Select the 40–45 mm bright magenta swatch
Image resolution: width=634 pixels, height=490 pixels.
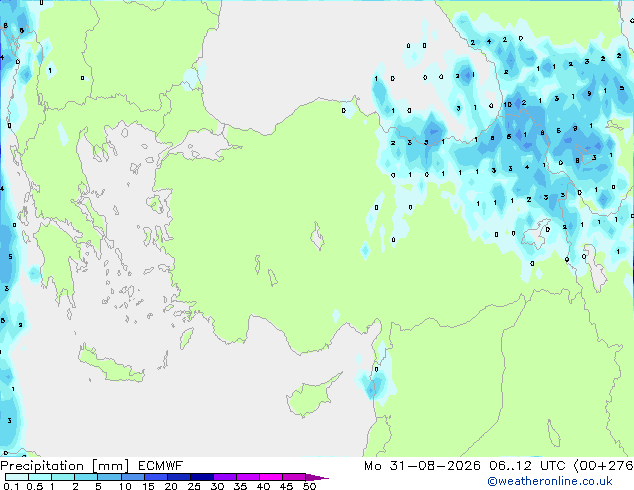271,477
